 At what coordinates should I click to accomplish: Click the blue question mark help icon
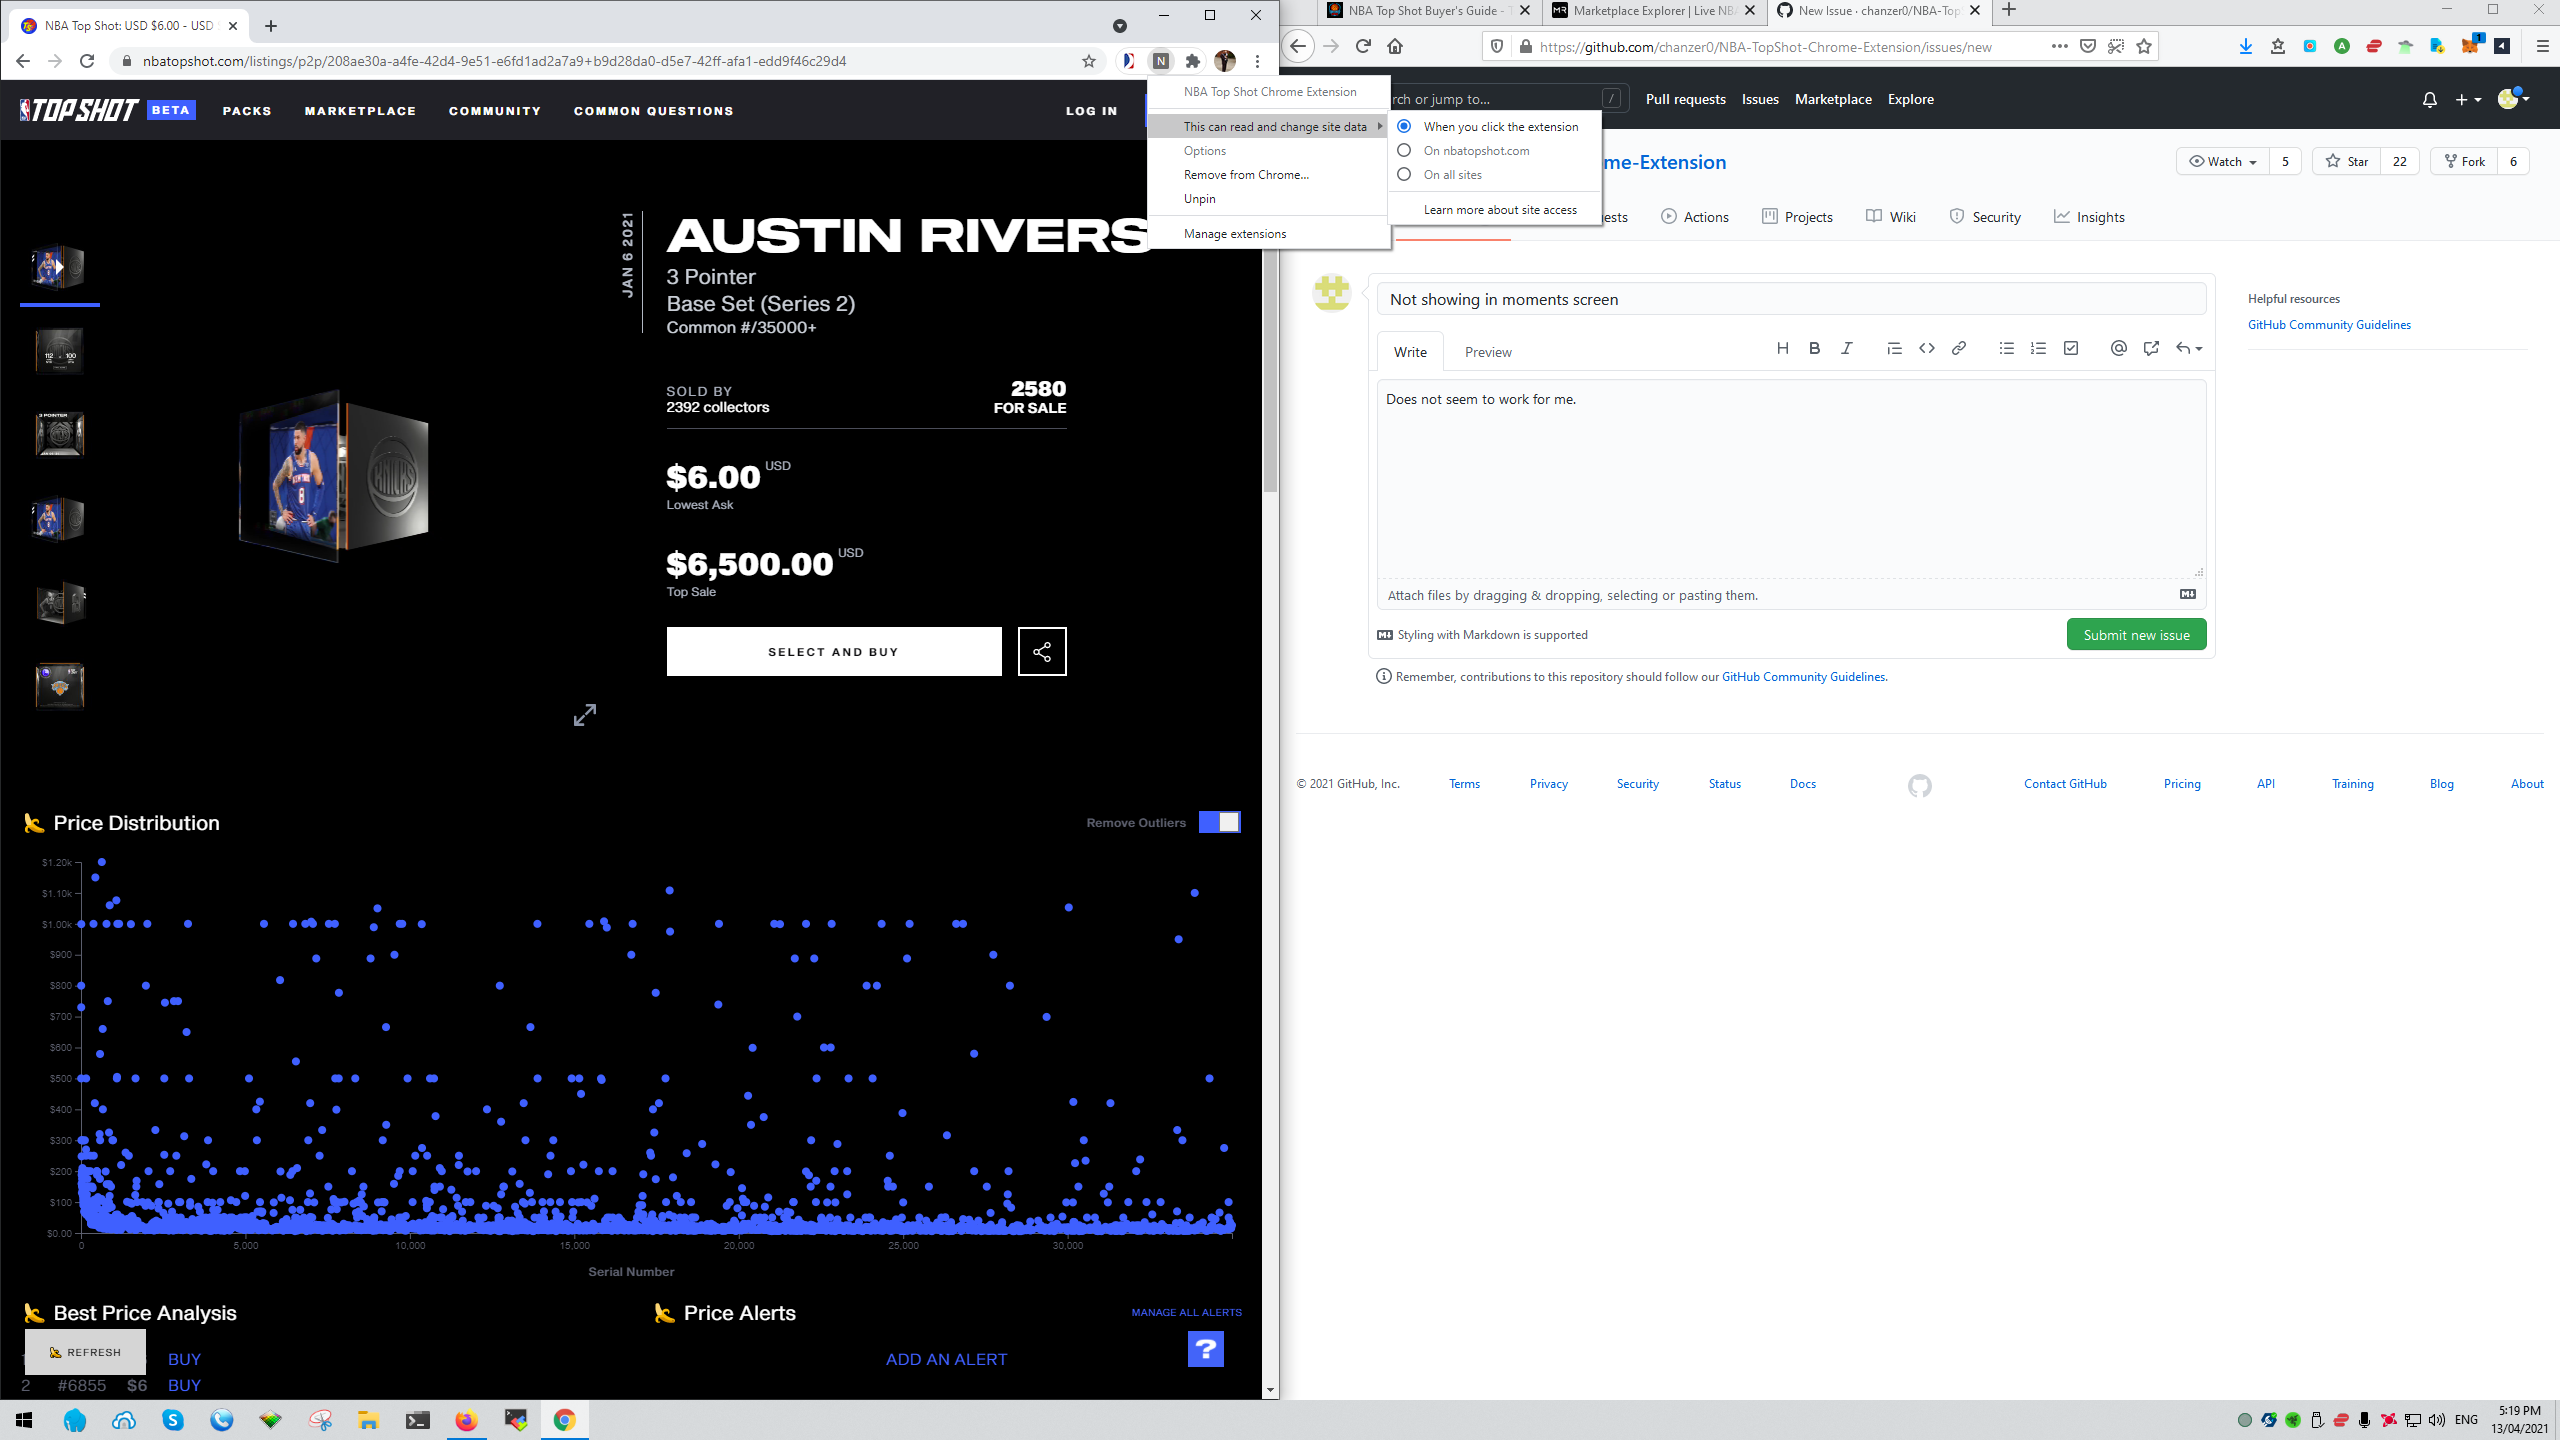[1205, 1349]
